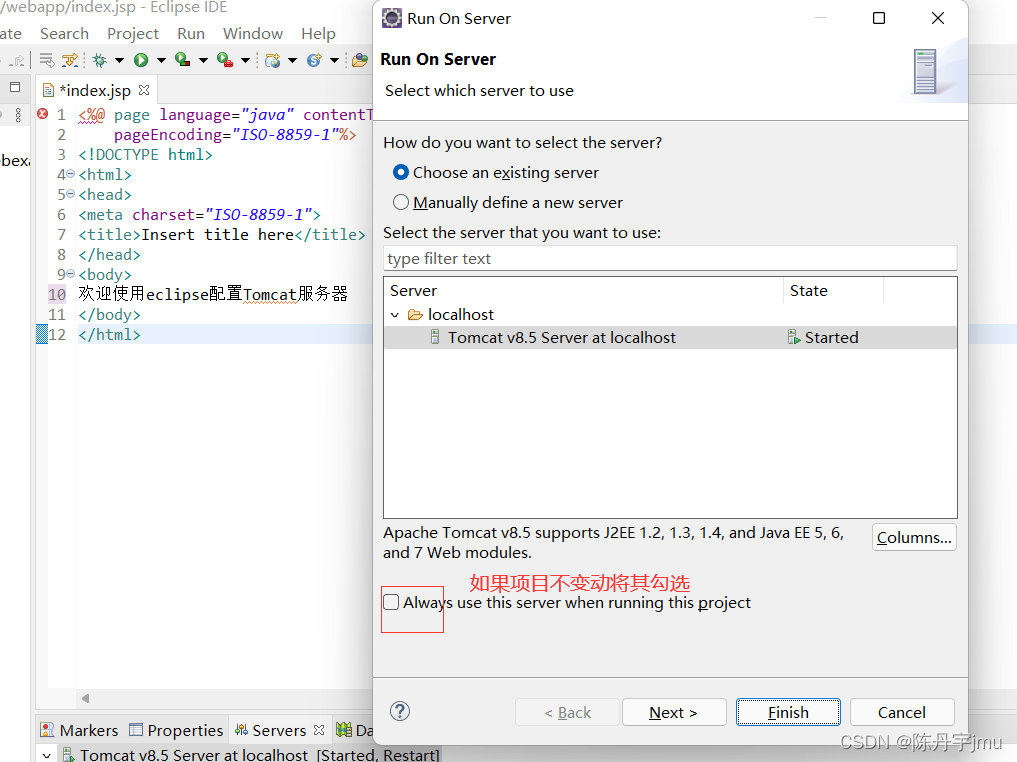Click the Properties view icon
Viewport: 1017px width, 762px height.
tap(136, 730)
